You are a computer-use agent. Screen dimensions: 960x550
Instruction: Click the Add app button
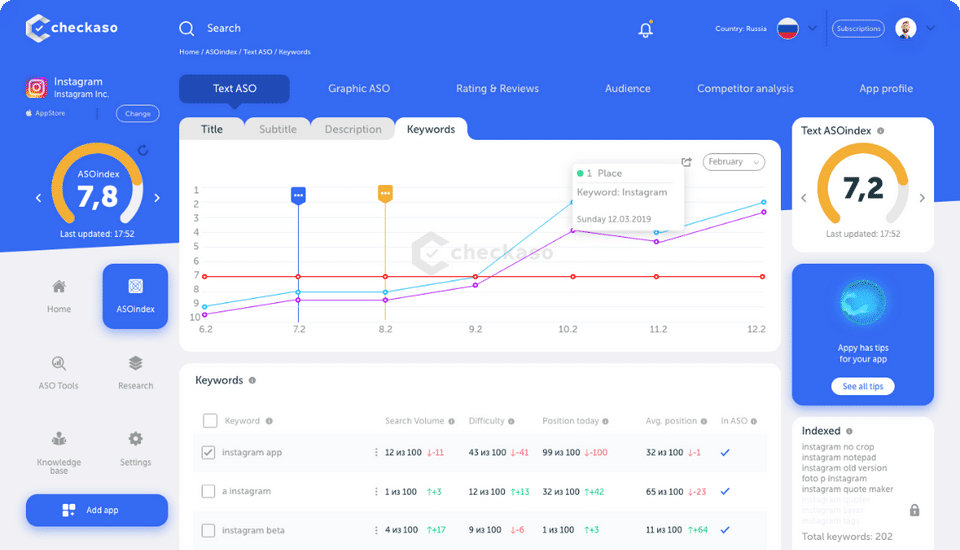tap(97, 510)
